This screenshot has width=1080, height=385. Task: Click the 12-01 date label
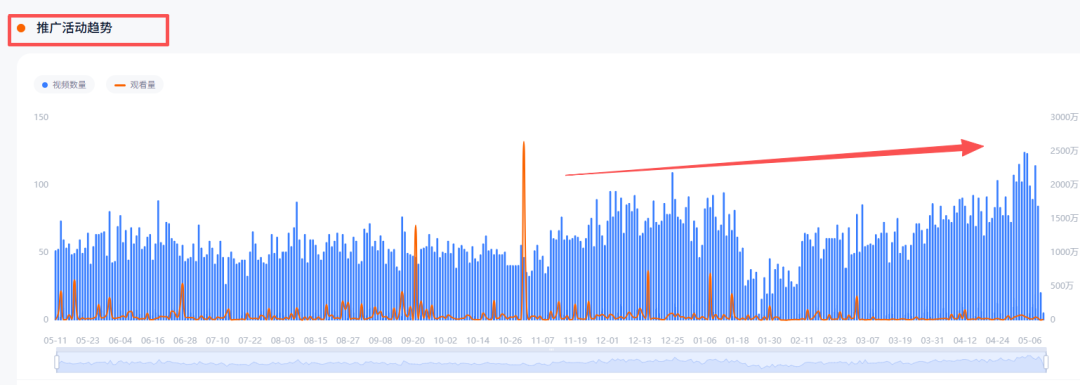[608, 340]
